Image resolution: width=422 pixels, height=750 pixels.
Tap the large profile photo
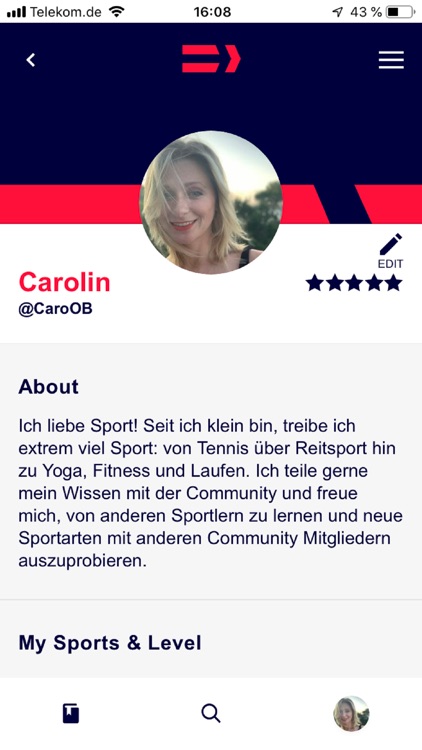(x=211, y=202)
